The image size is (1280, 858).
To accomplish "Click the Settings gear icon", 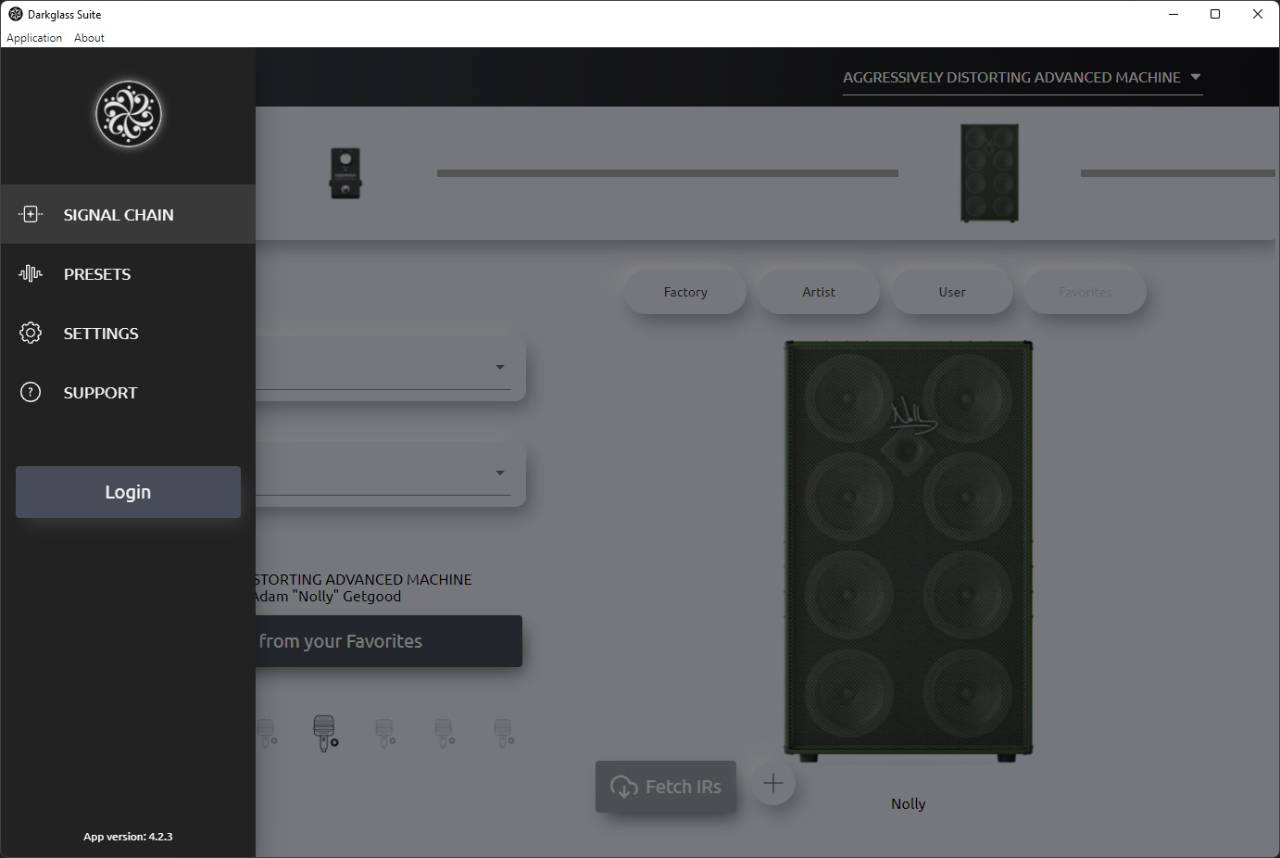I will click(x=31, y=333).
